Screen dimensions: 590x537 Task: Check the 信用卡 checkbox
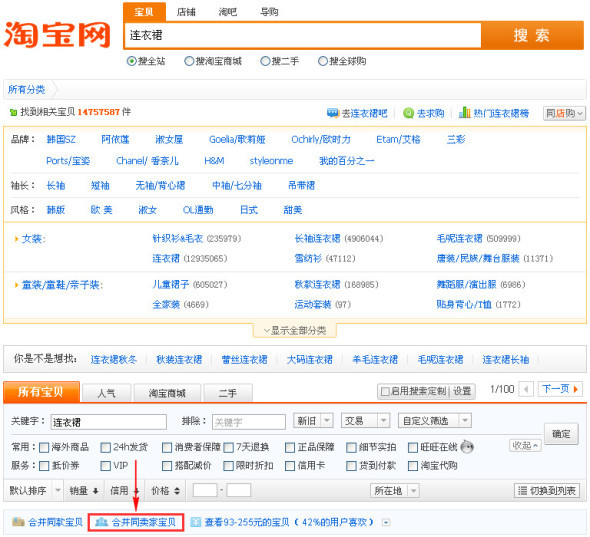(x=290, y=466)
